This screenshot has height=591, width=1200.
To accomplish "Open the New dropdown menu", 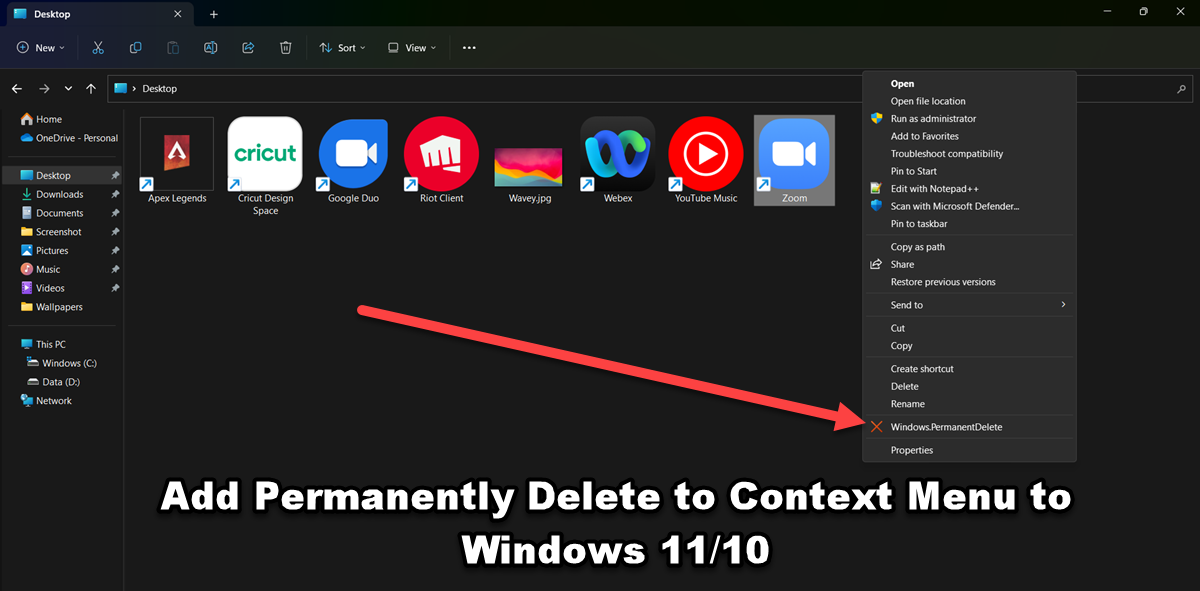I will point(40,48).
